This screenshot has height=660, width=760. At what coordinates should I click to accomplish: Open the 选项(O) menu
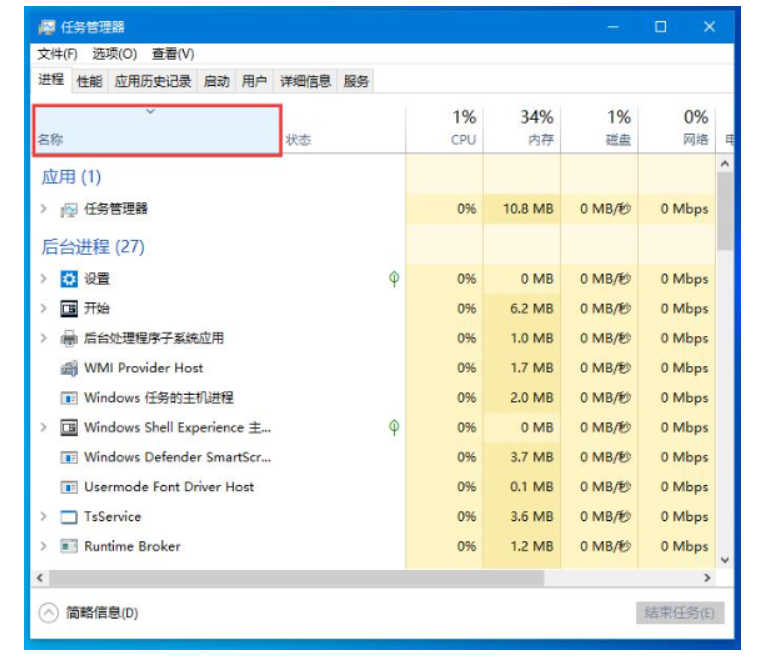coord(114,54)
